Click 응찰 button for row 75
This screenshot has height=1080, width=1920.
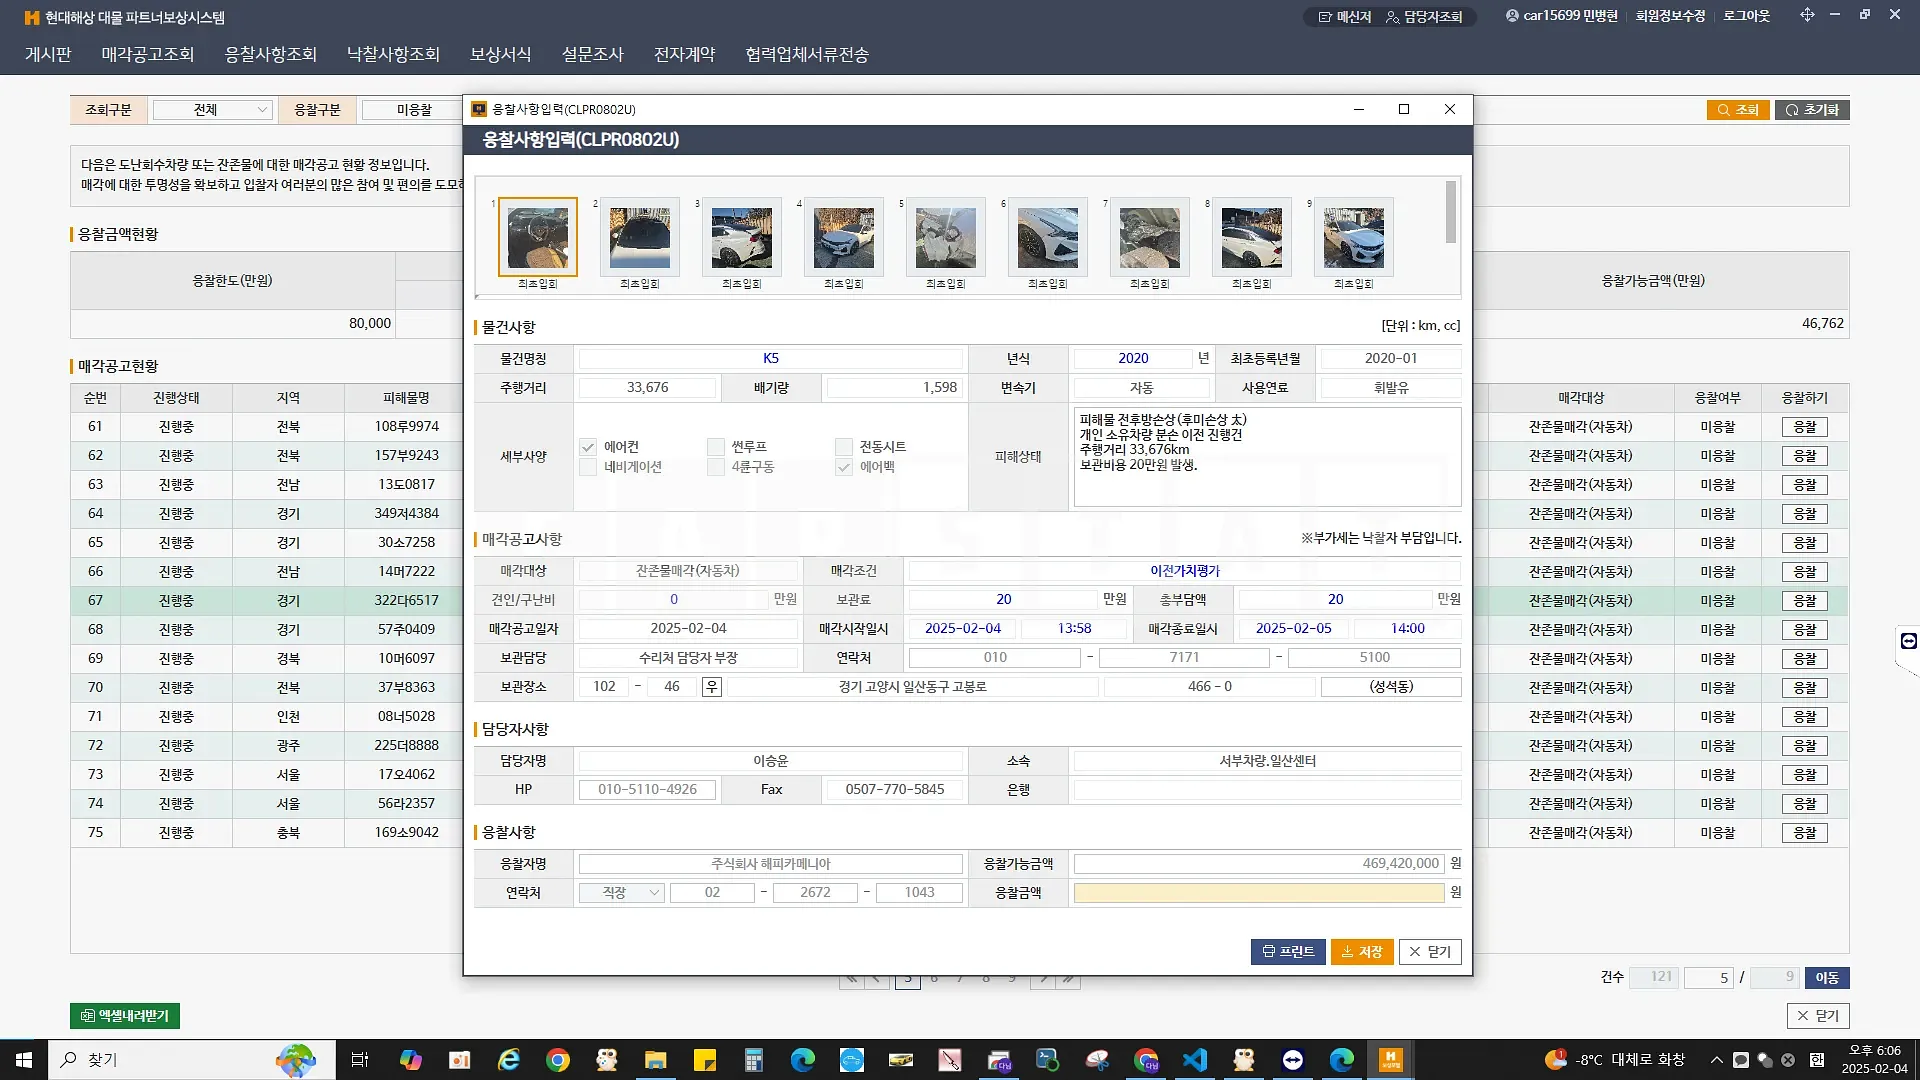(x=1804, y=833)
